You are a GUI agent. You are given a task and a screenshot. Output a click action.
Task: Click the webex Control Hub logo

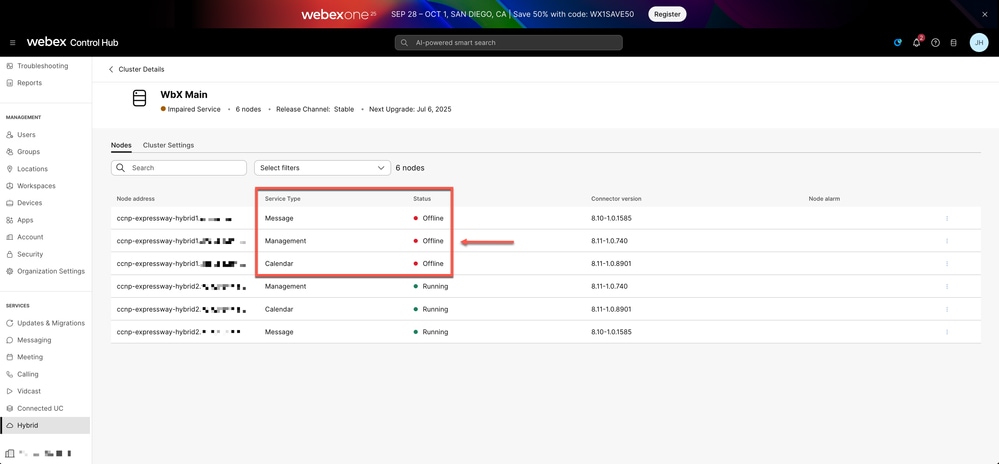click(x=72, y=43)
